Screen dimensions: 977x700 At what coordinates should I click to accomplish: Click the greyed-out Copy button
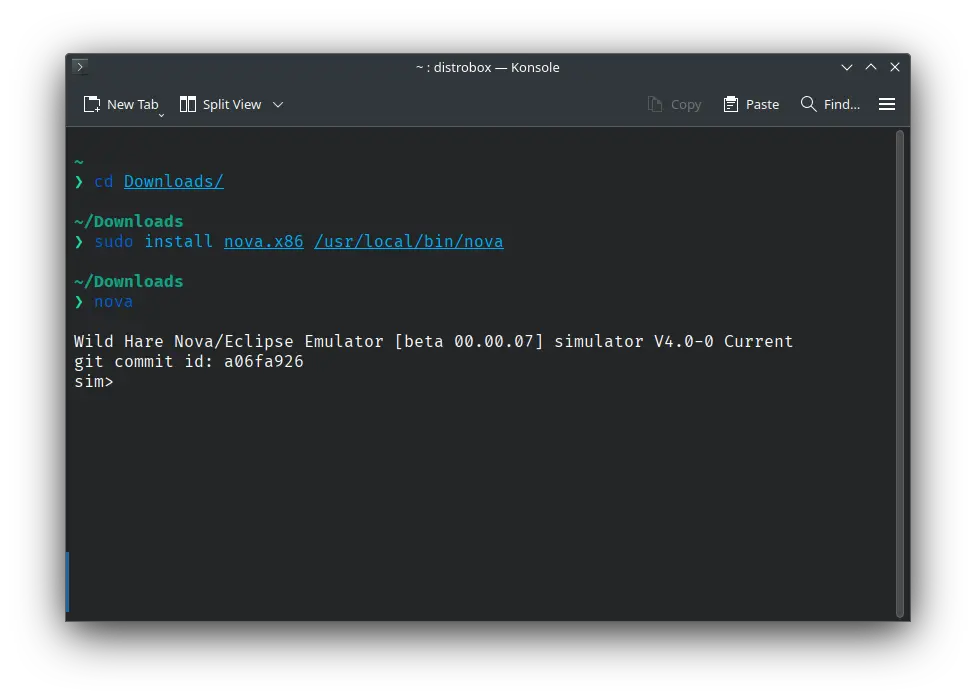coord(674,104)
